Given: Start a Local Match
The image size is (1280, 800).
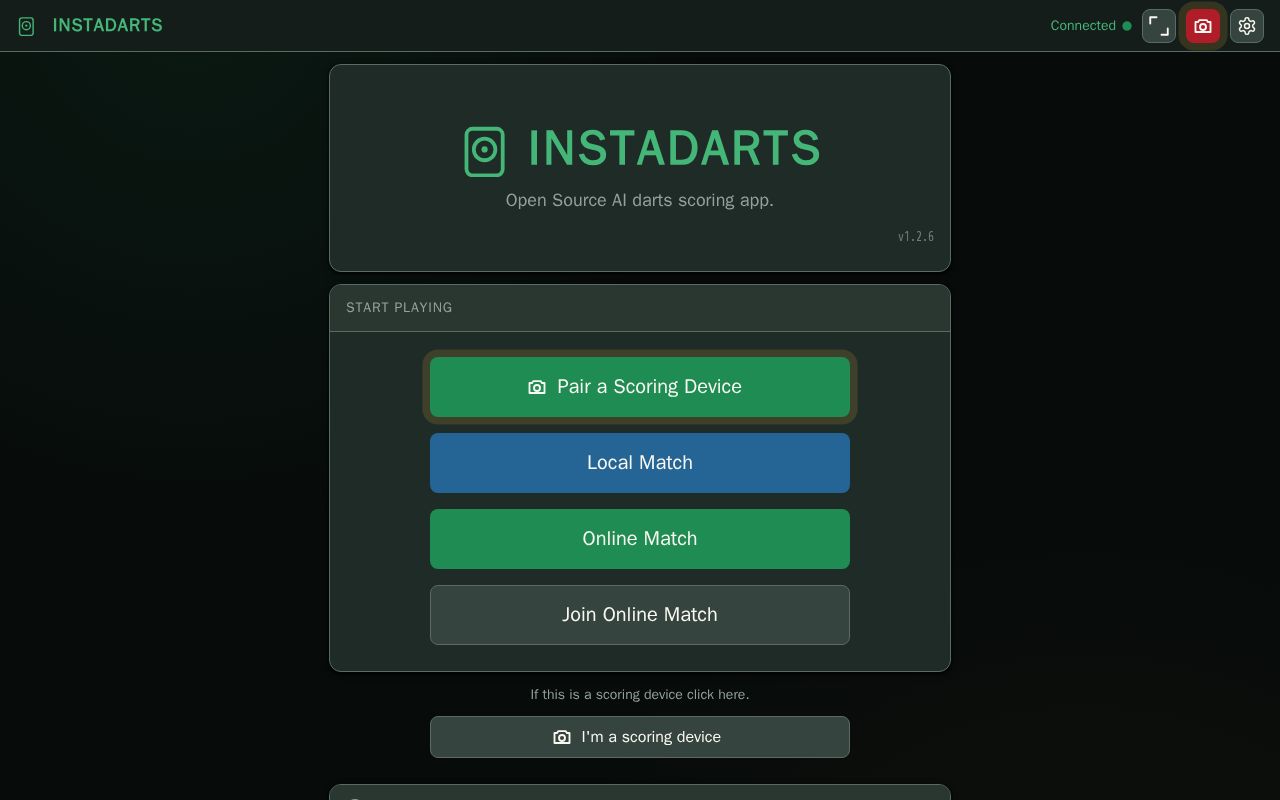Looking at the screenshot, I should pos(640,463).
